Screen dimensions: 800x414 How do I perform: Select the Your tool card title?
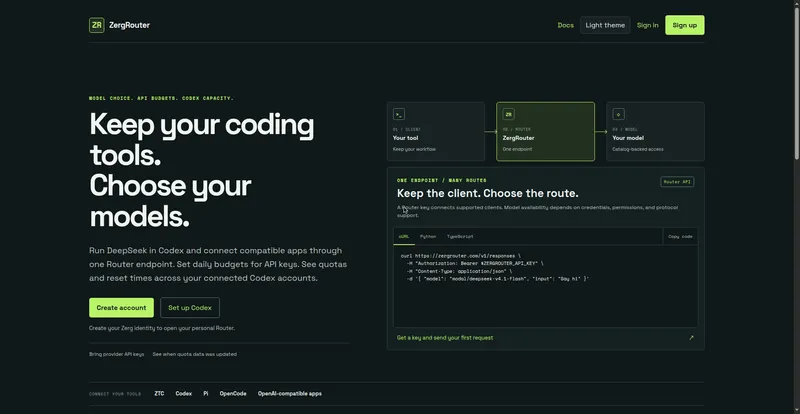click(x=406, y=138)
